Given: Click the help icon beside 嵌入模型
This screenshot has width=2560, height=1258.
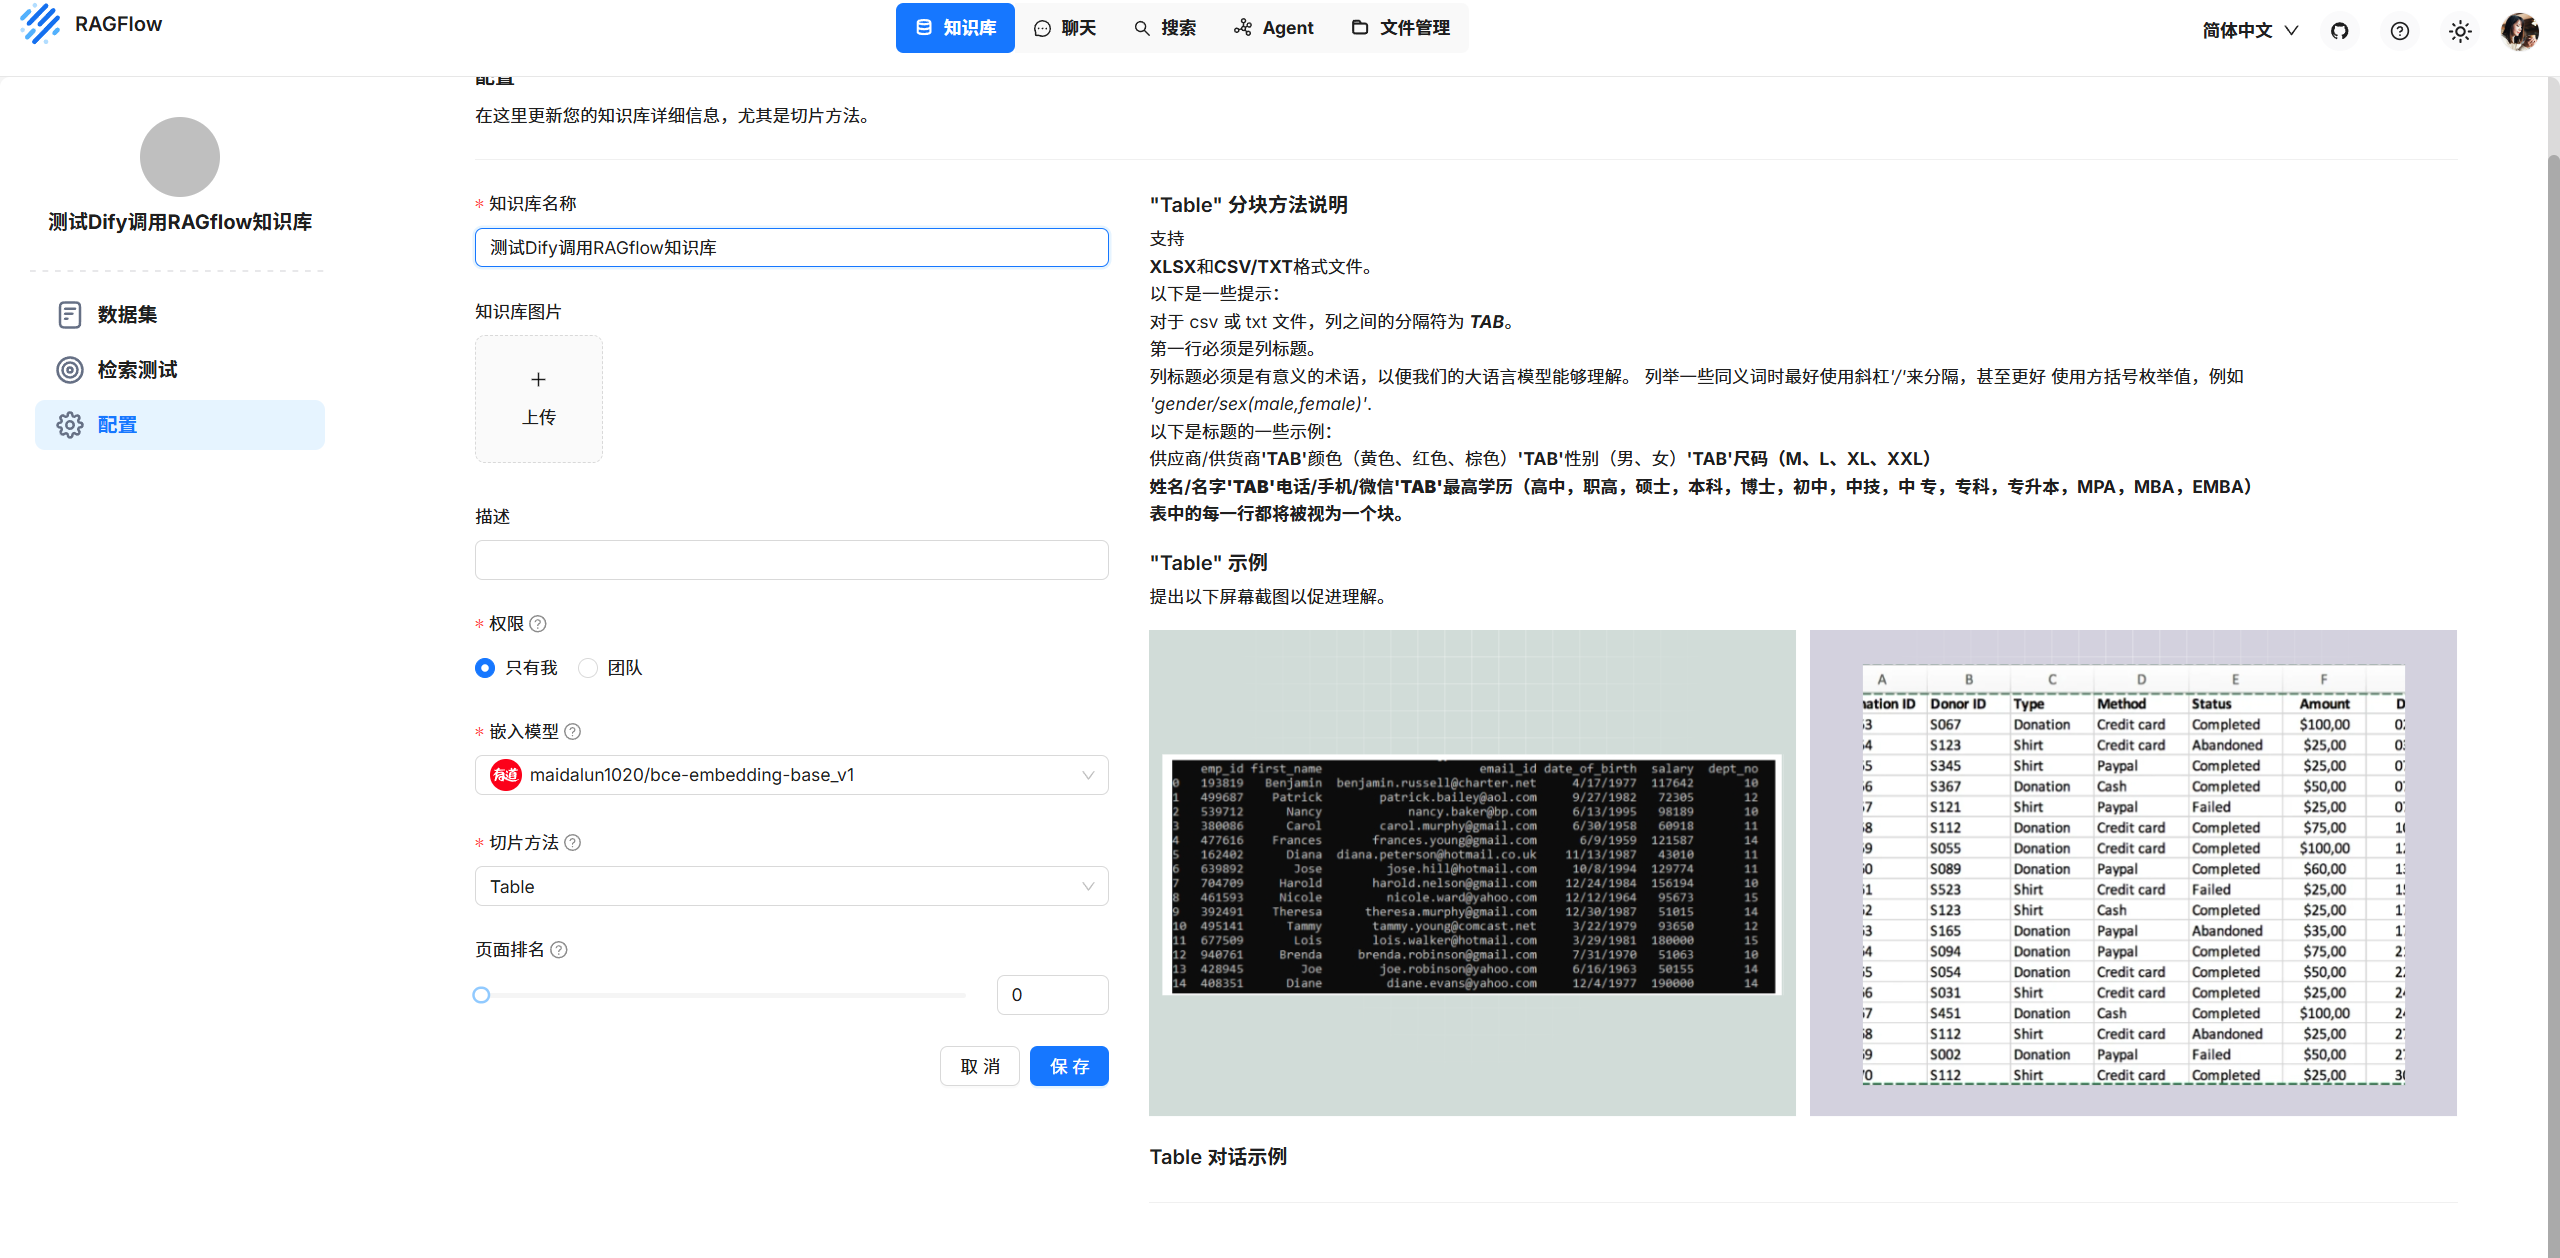Looking at the screenshot, I should click(573, 732).
